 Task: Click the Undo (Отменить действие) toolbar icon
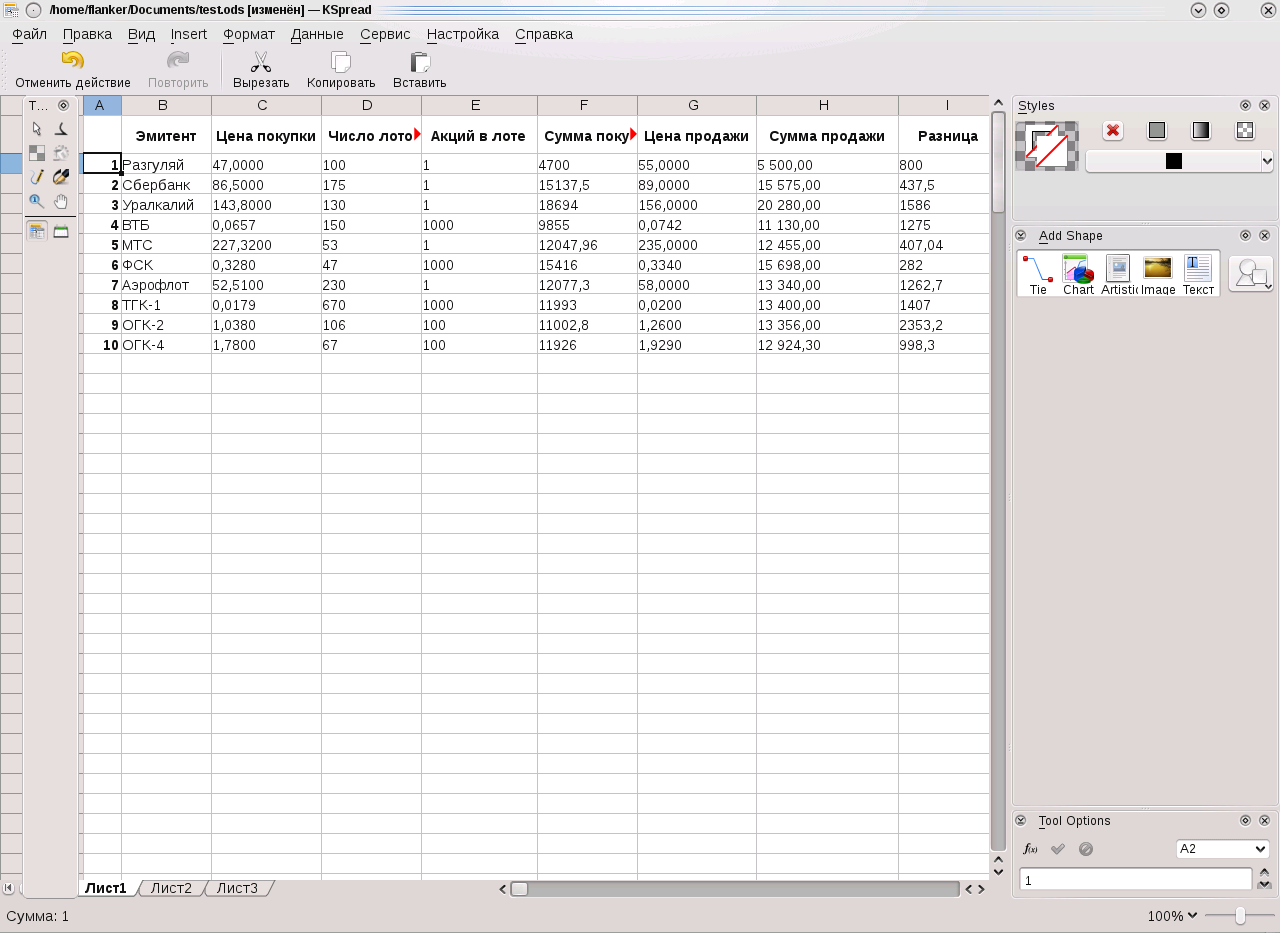click(72, 62)
